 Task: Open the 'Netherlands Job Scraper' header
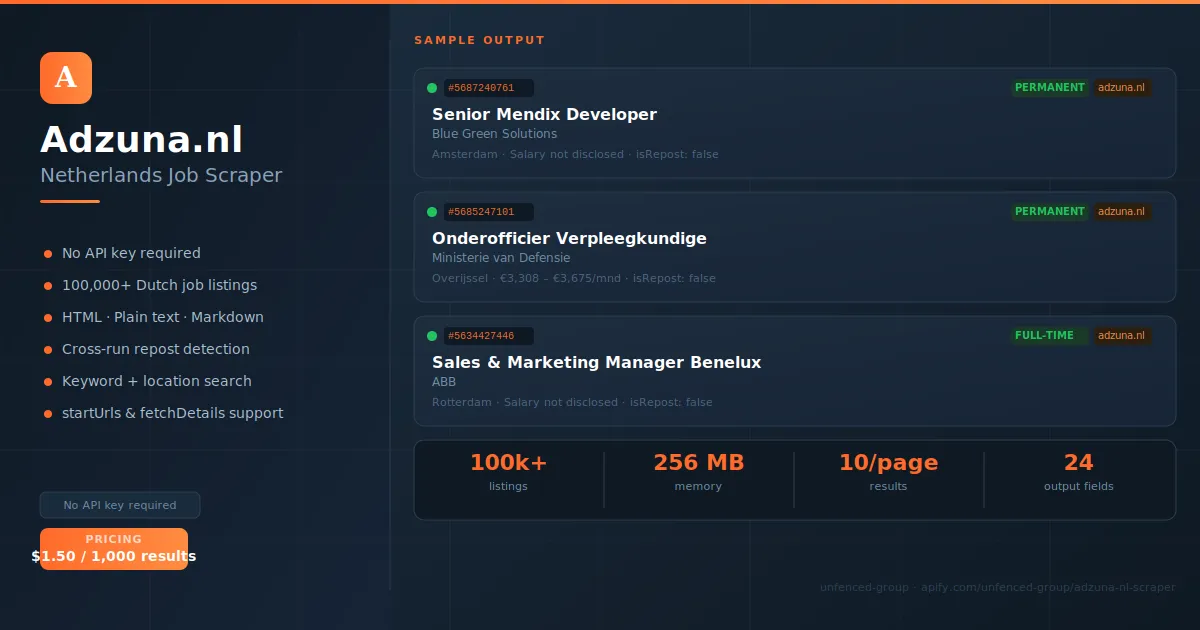tap(160, 175)
